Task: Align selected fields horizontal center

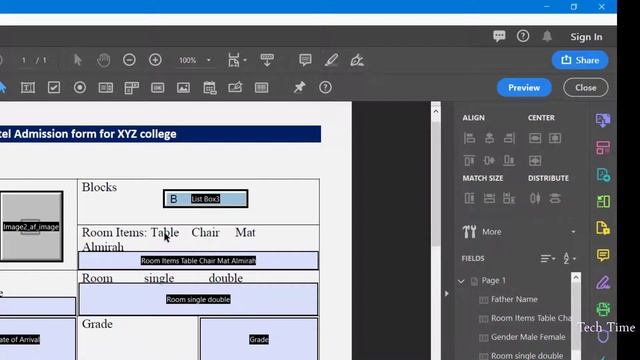Action: pos(489,138)
